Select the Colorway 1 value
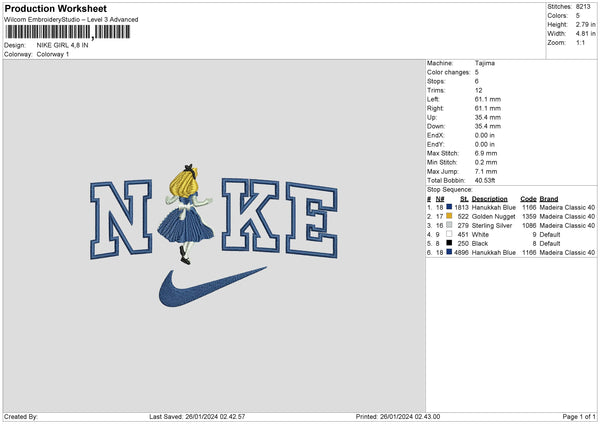The image size is (600, 424). 53,54
